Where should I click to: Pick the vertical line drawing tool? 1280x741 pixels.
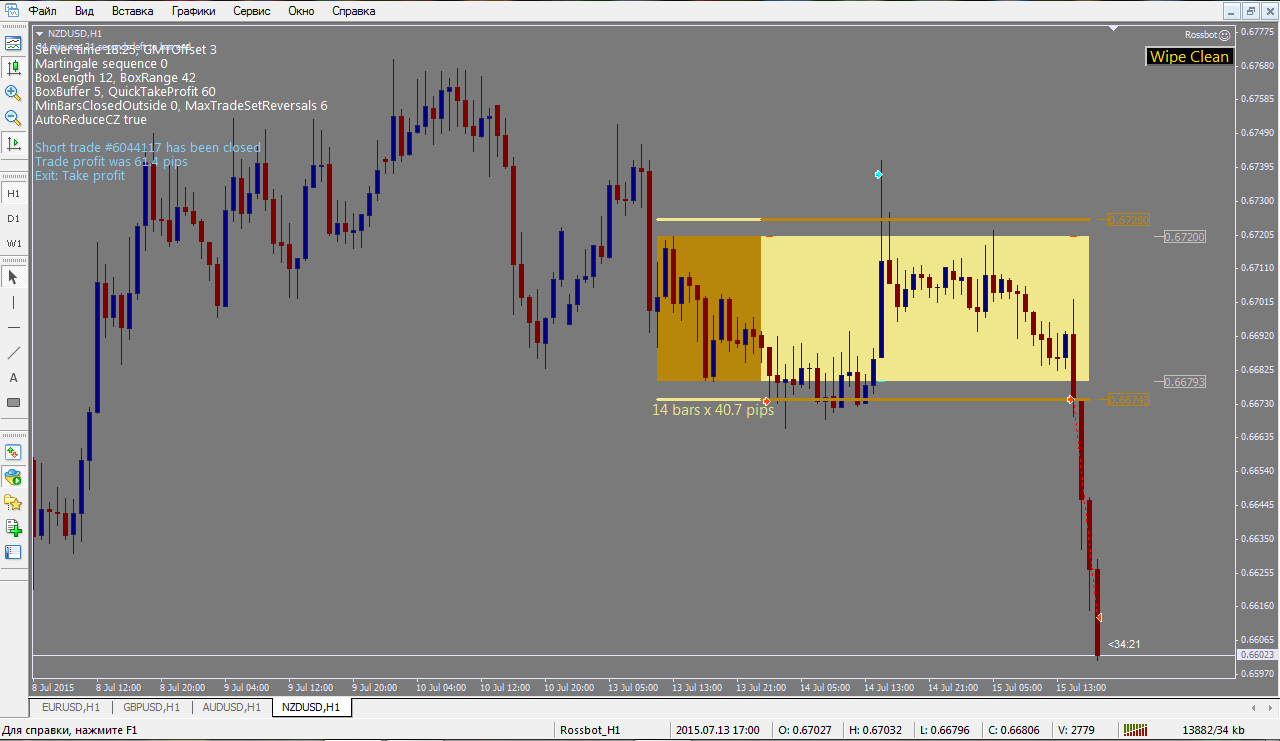(x=13, y=302)
